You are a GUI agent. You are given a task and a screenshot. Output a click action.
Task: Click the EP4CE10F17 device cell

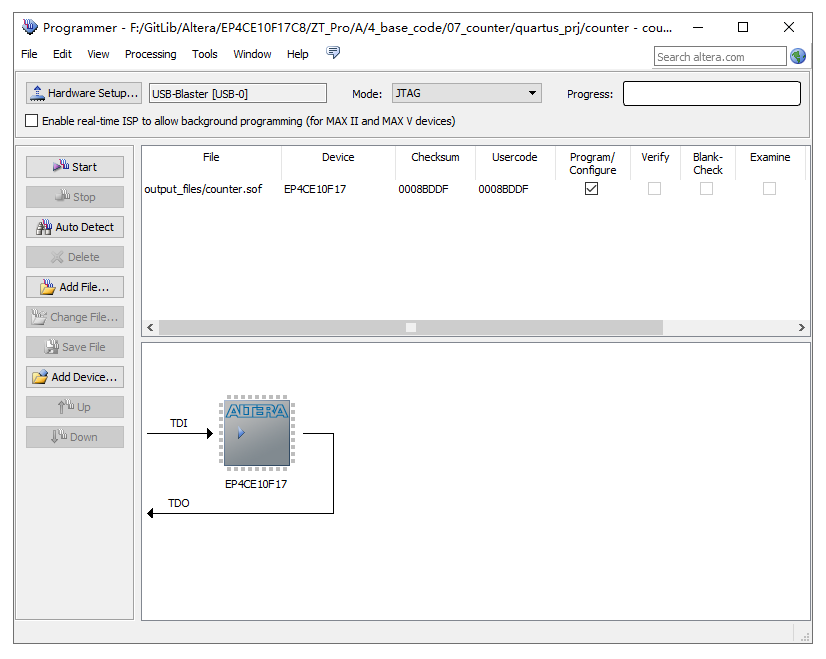tap(315, 189)
